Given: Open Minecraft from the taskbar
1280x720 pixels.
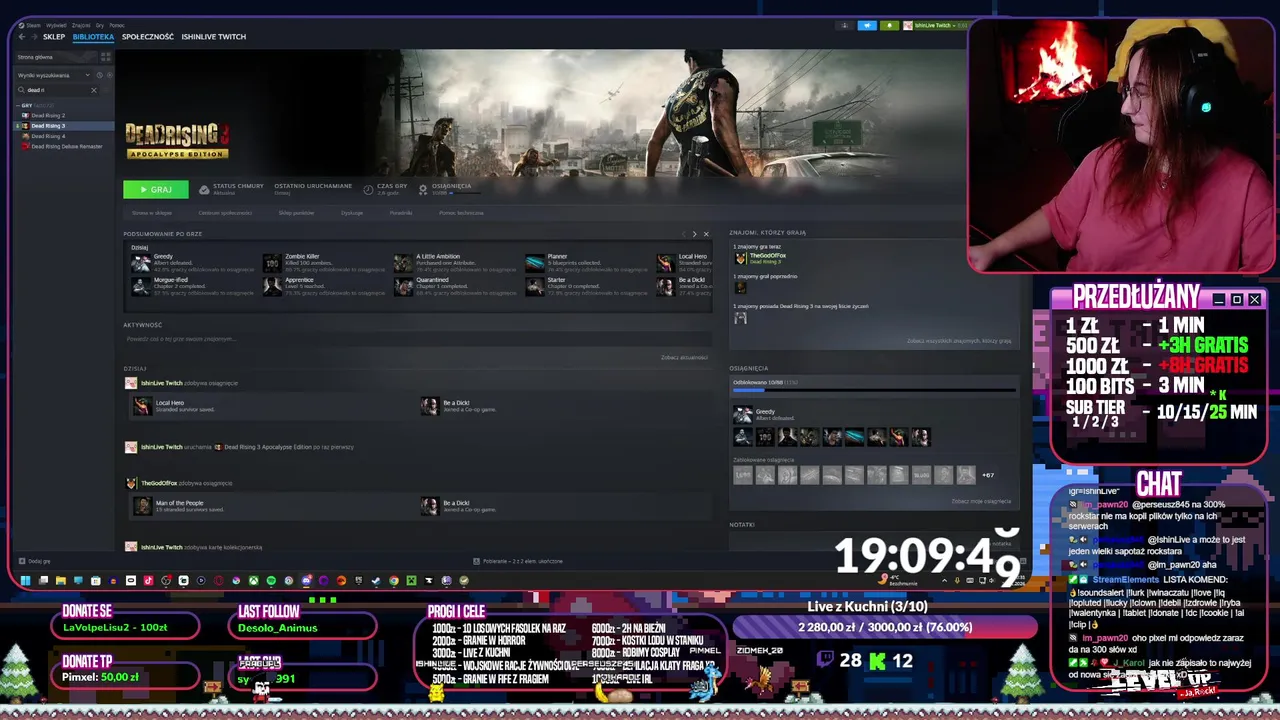Looking at the screenshot, I should pos(411,580).
